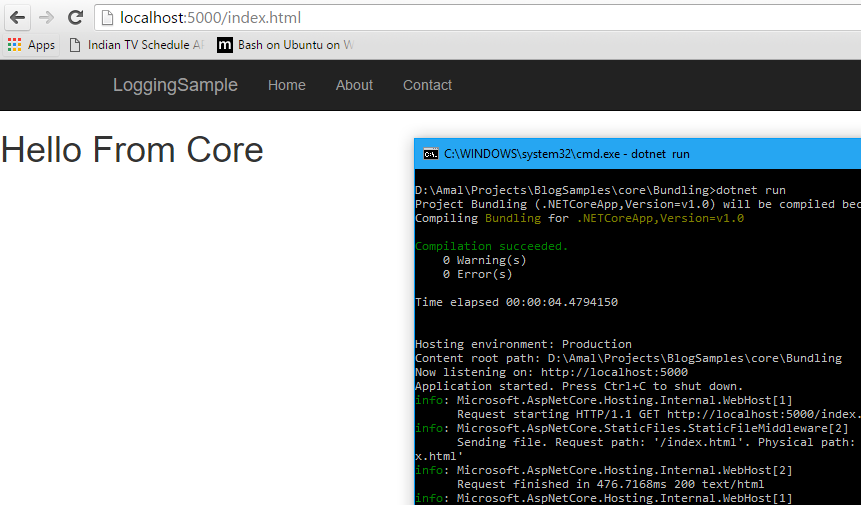861x505 pixels.
Task: Click the Hosting environment: Production line
Action: tap(523, 344)
